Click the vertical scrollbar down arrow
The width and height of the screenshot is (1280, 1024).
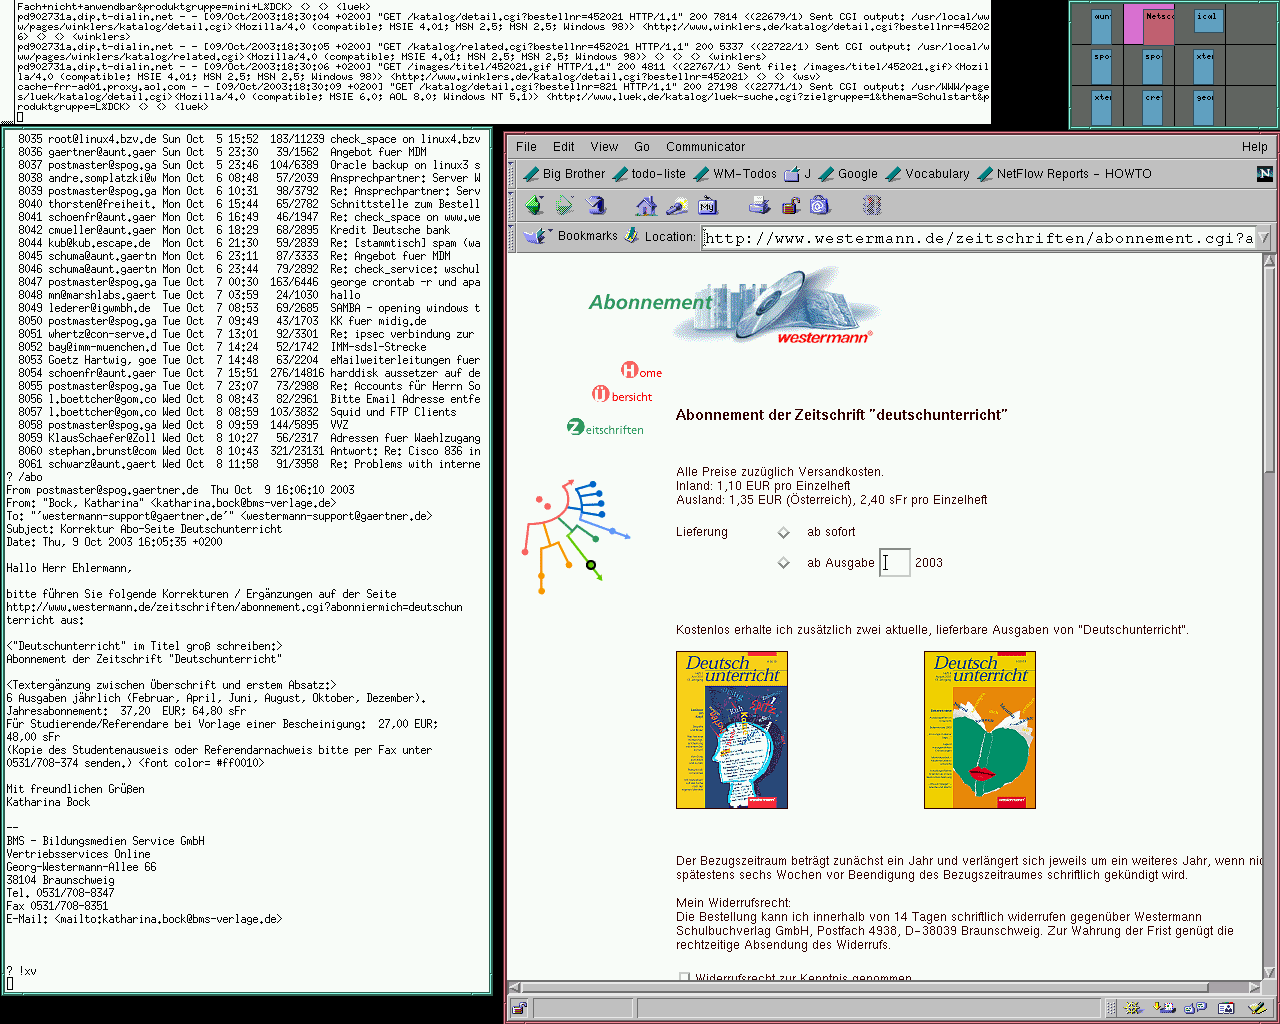pyautogui.click(x=1271, y=974)
